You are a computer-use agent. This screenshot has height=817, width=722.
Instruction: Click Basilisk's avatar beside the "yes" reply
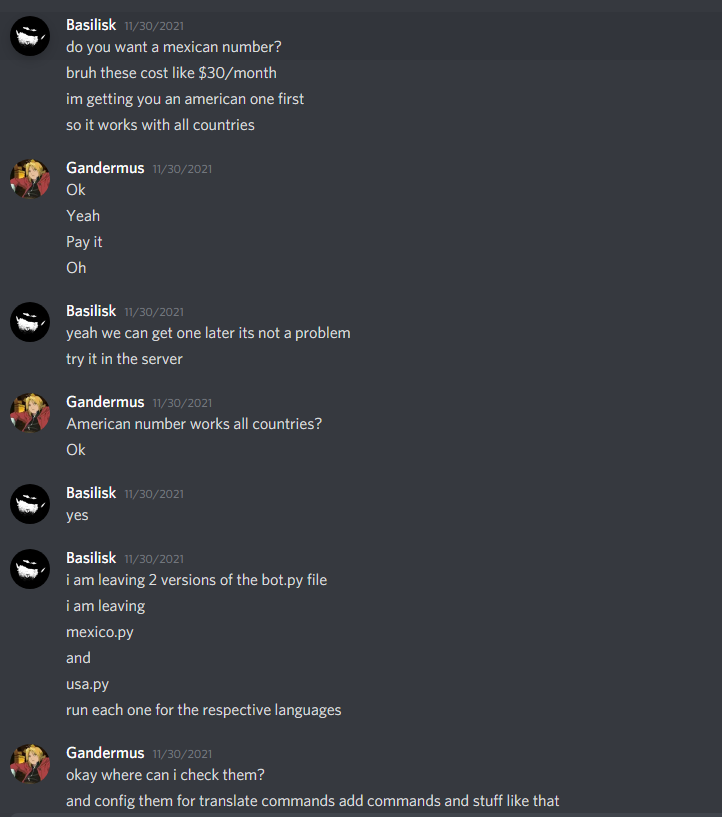(30, 504)
